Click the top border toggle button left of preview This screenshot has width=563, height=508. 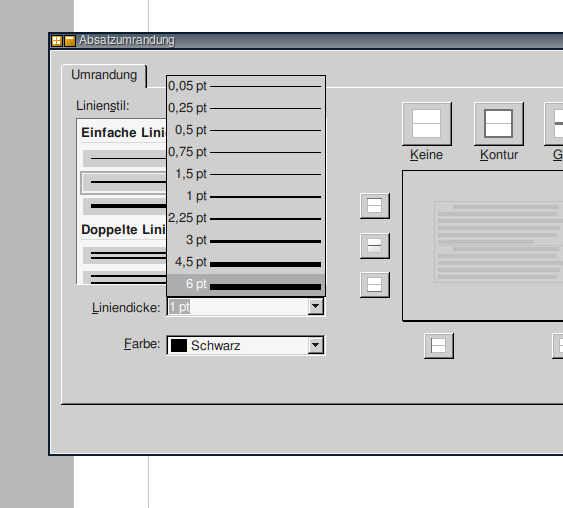tap(374, 206)
